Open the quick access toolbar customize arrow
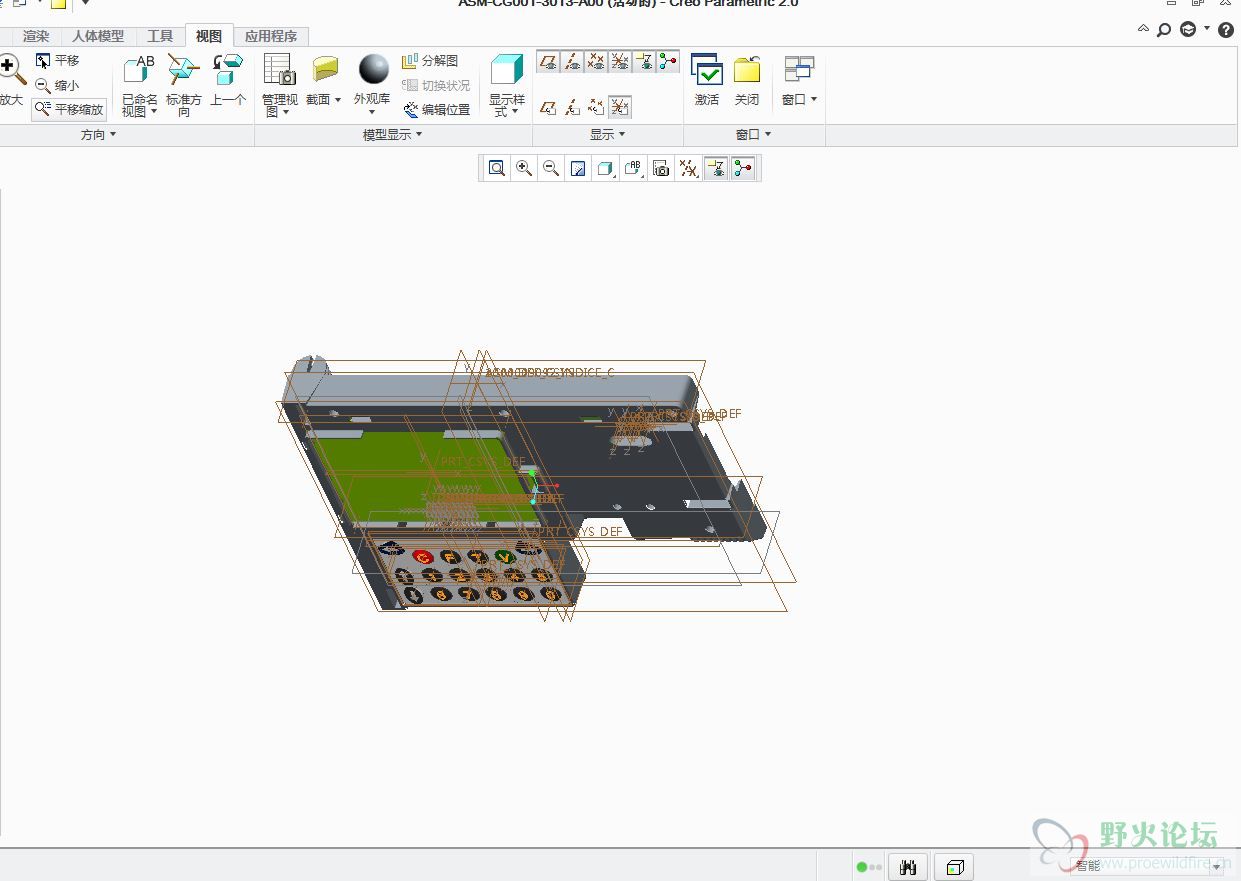 [85, 3]
